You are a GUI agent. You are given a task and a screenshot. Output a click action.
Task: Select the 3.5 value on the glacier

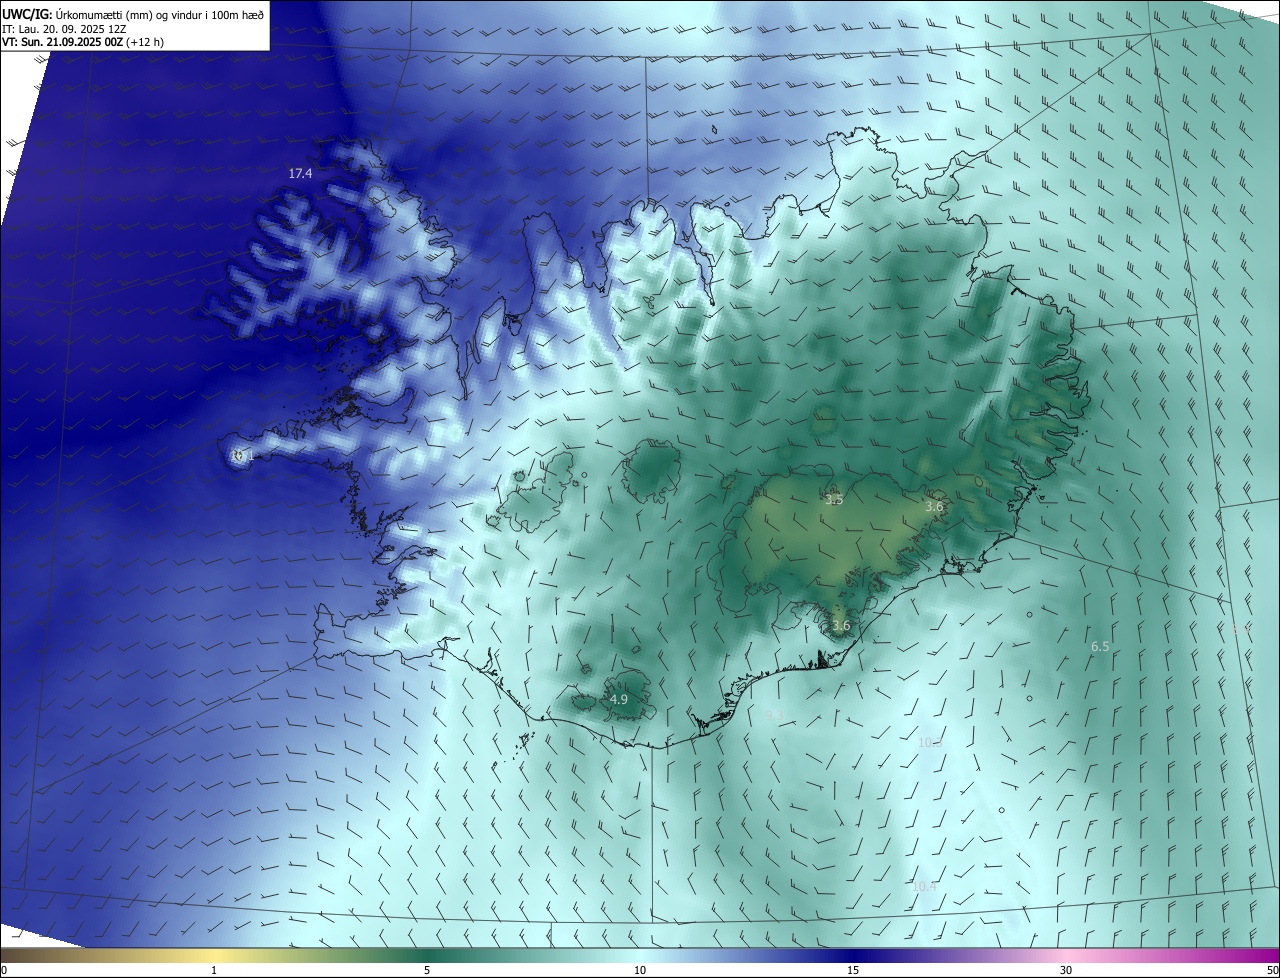834,499
